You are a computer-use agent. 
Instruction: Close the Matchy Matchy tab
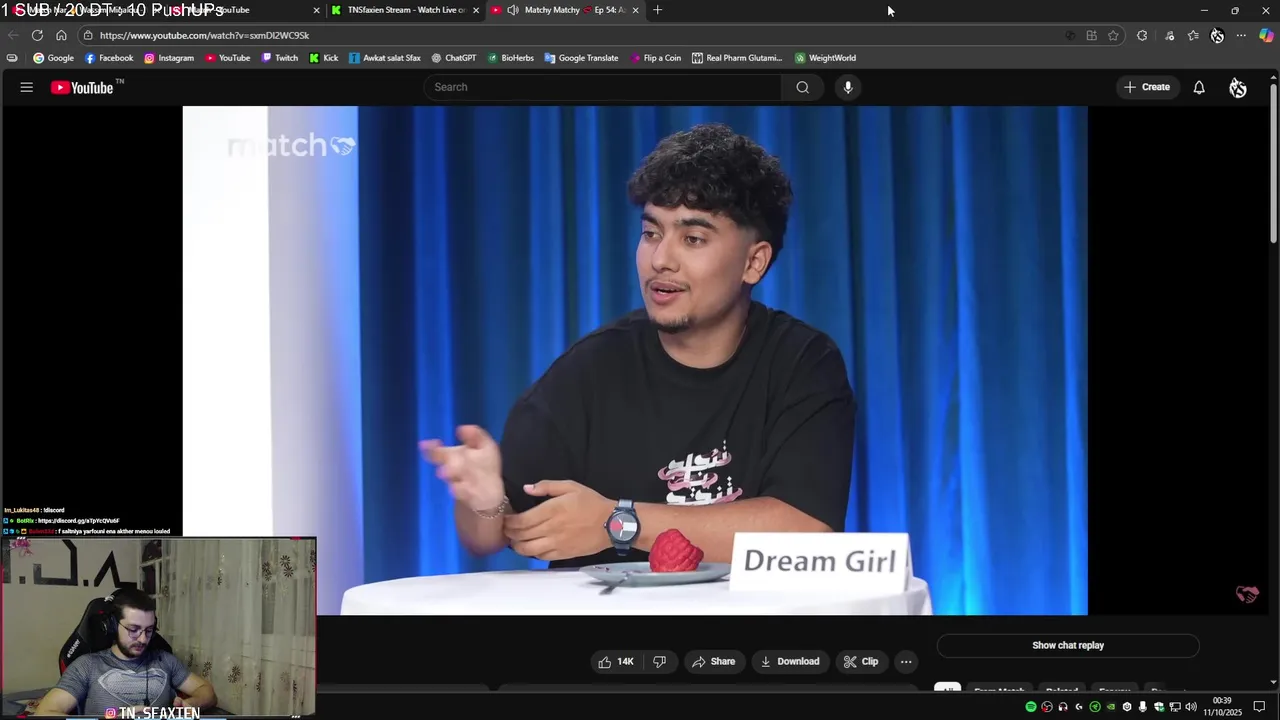635,10
